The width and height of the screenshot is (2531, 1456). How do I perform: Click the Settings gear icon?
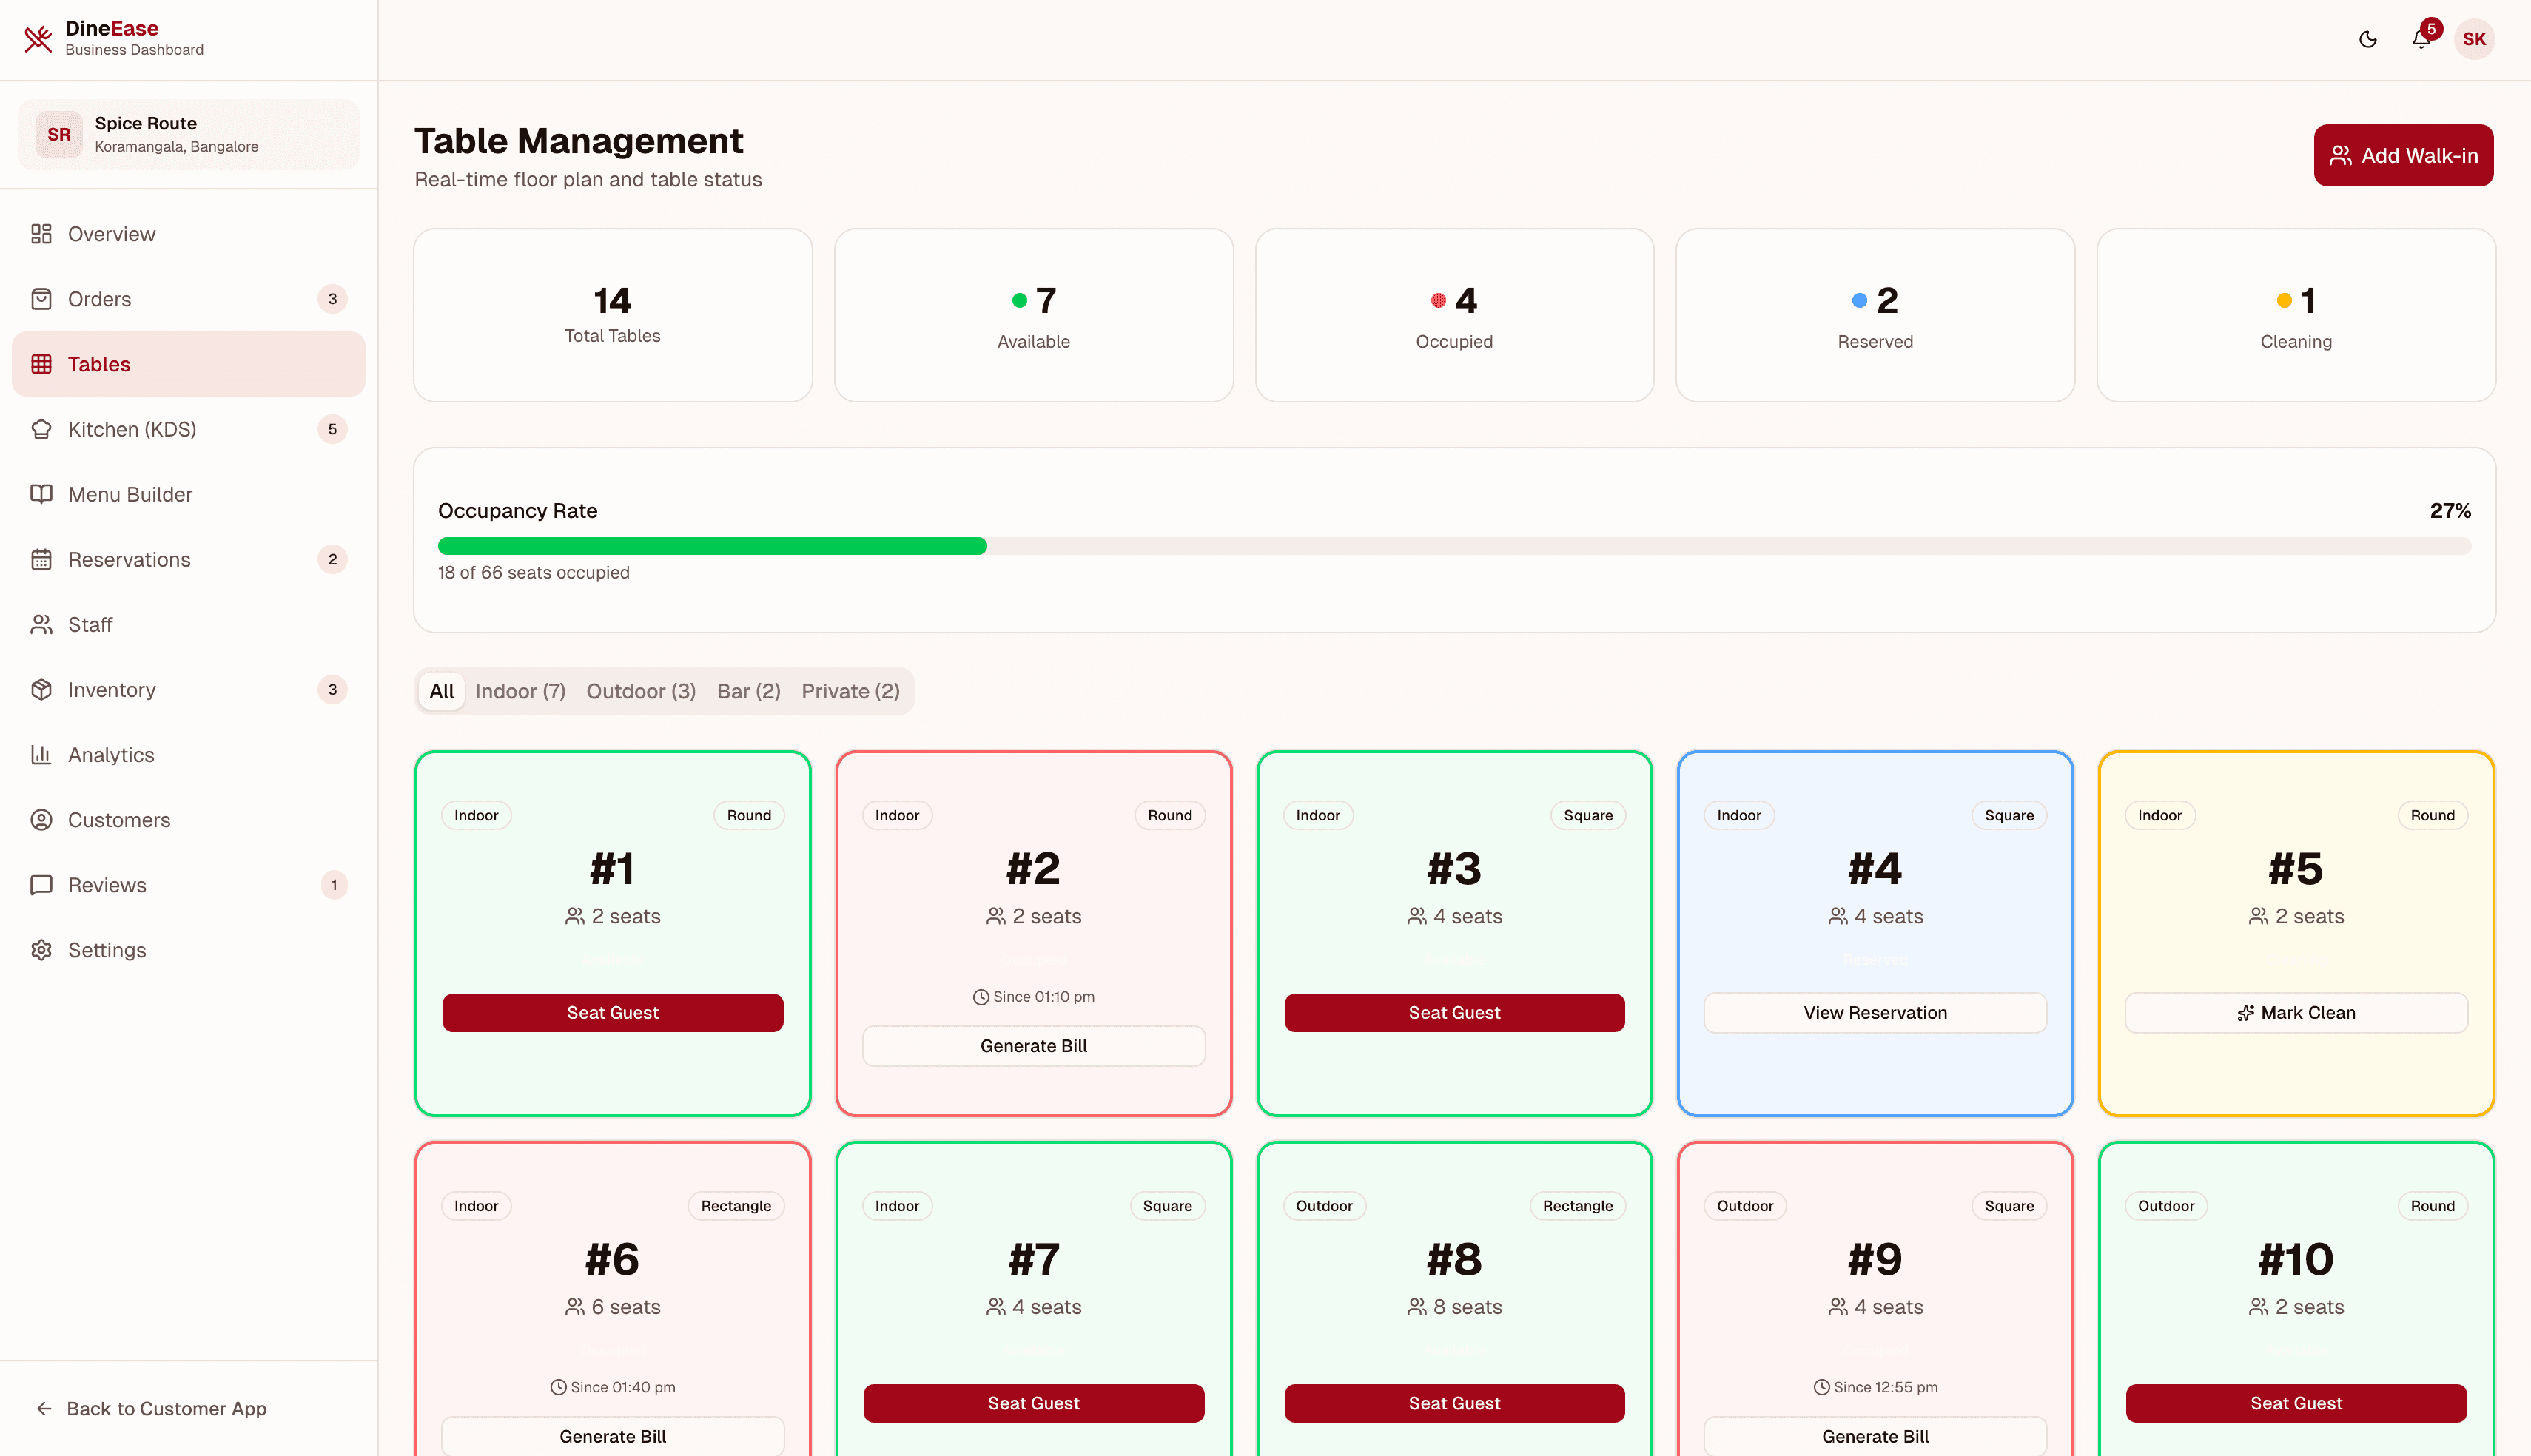point(41,949)
